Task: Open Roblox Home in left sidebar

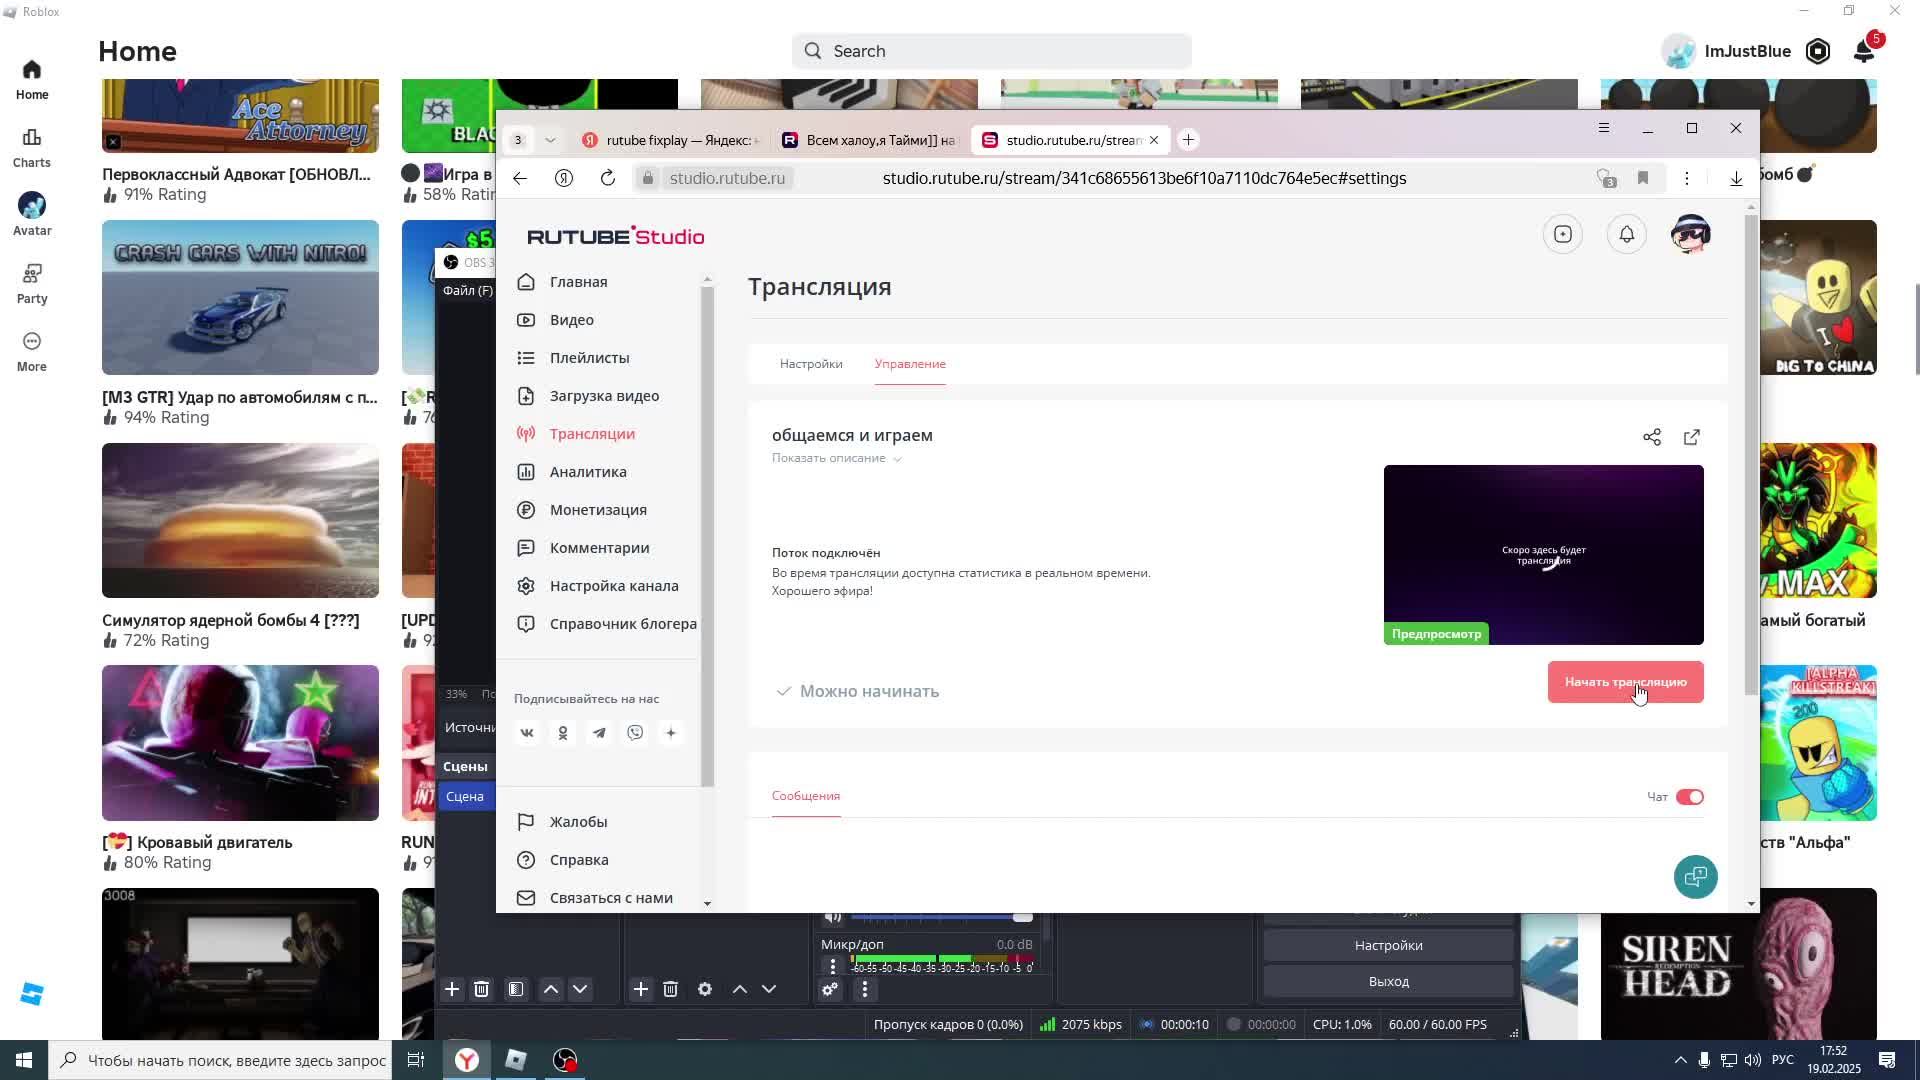Action: [x=31, y=79]
